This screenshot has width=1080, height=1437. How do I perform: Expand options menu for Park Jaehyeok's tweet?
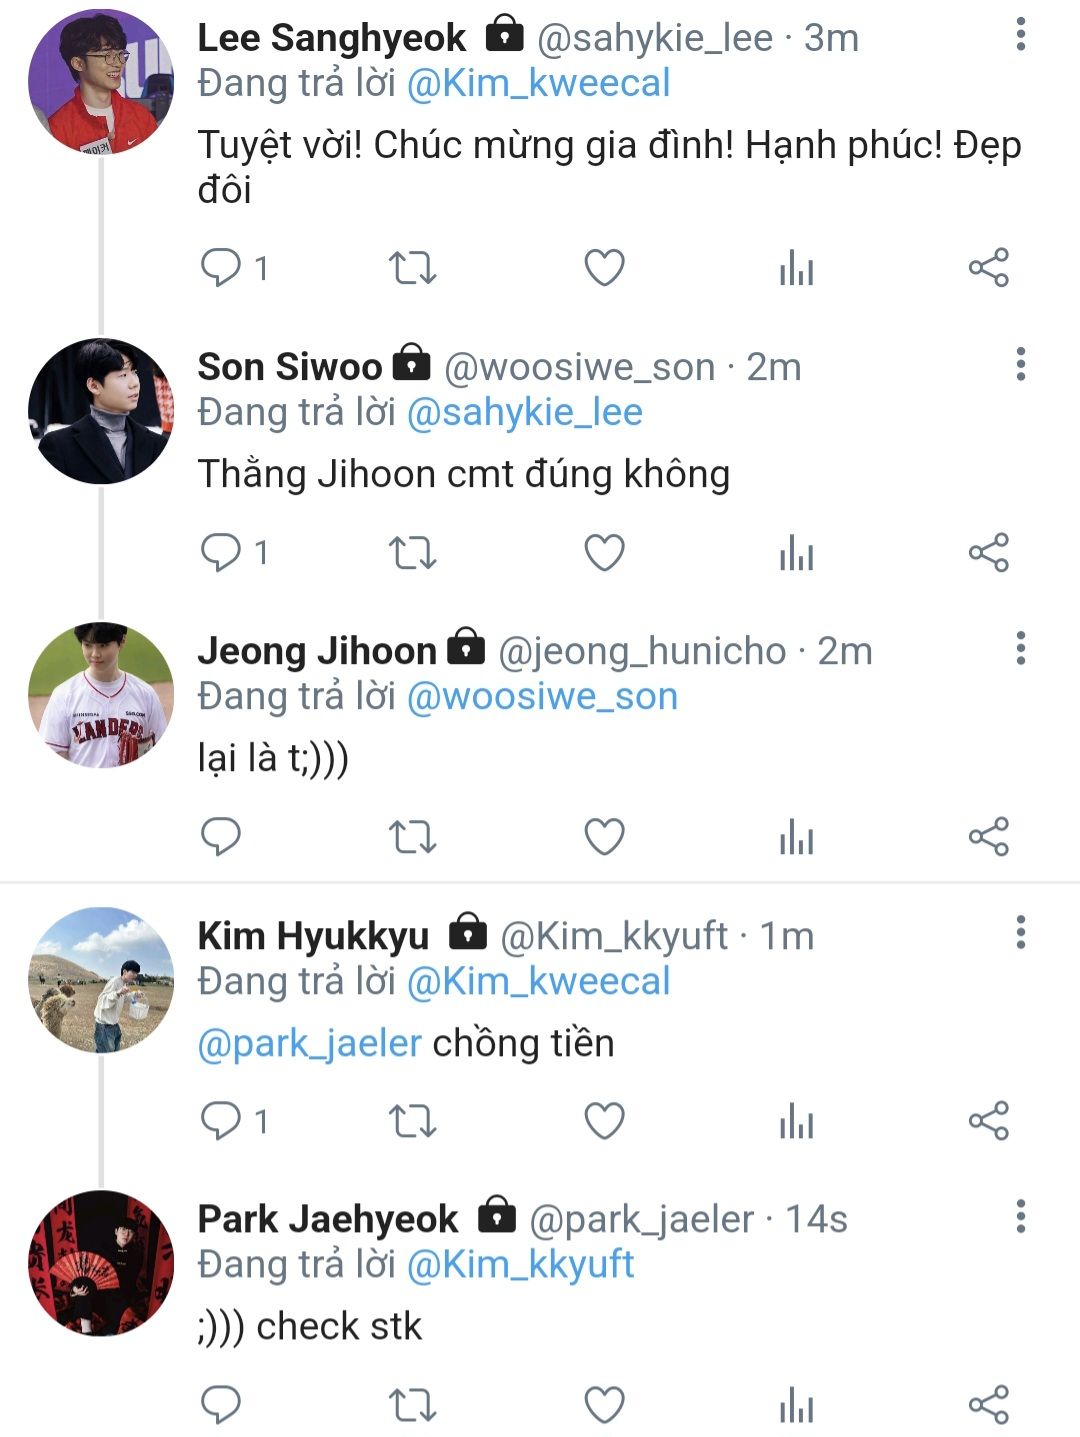point(1020,1216)
